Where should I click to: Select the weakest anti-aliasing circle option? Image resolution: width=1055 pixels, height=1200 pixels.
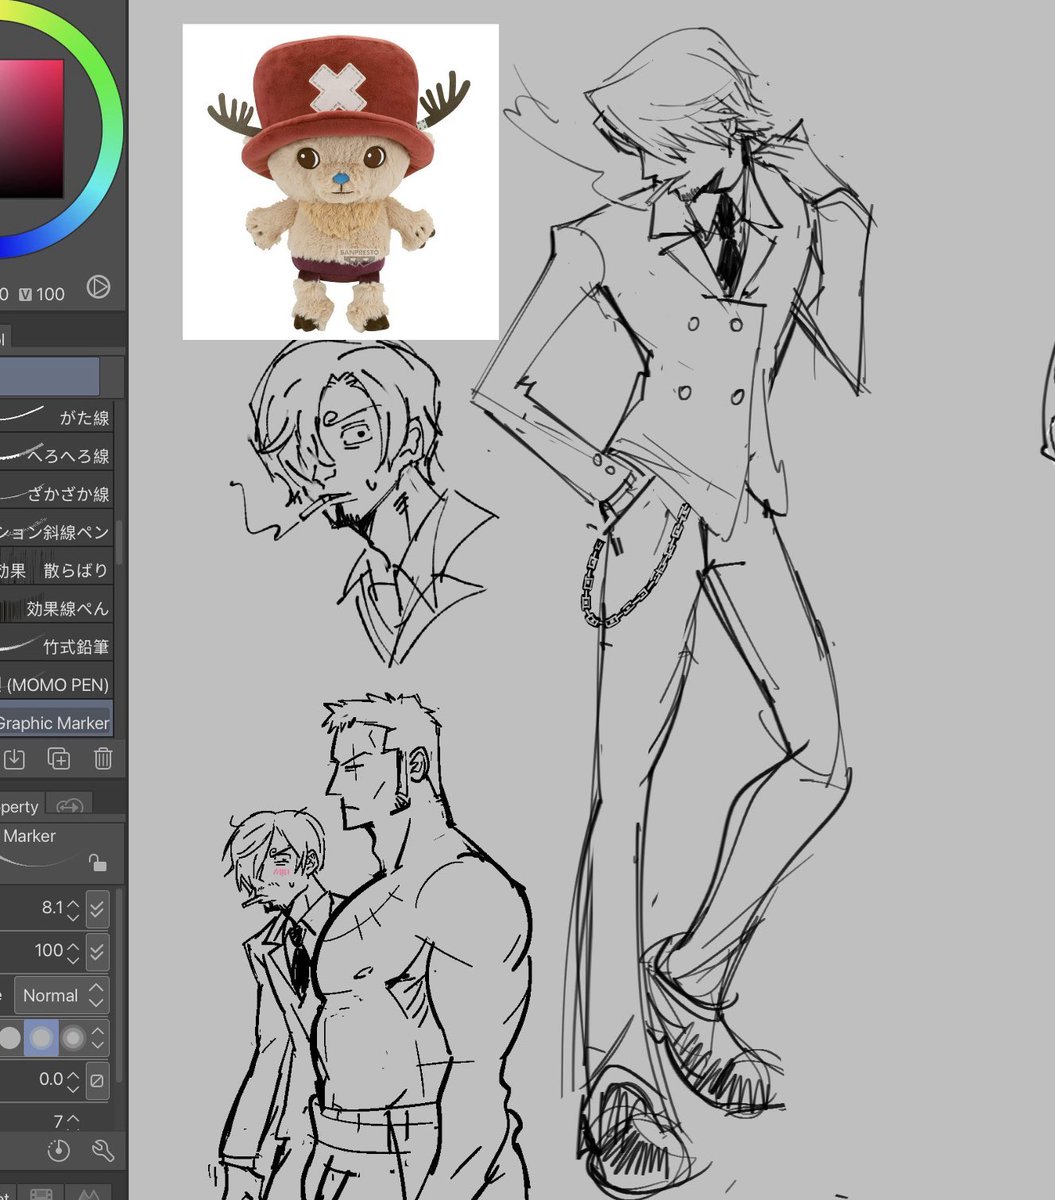pyautogui.click(x=10, y=1038)
